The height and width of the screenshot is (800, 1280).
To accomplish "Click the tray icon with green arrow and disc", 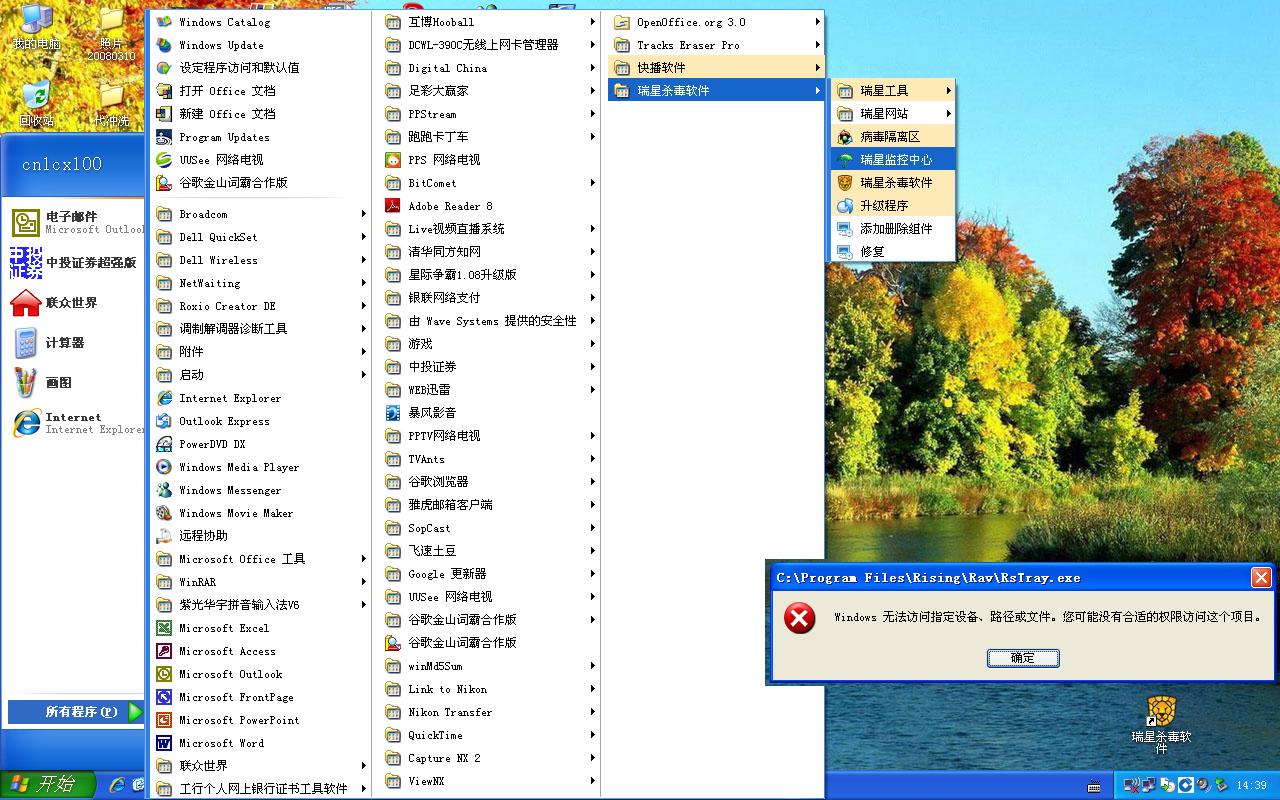I will coord(1168,785).
